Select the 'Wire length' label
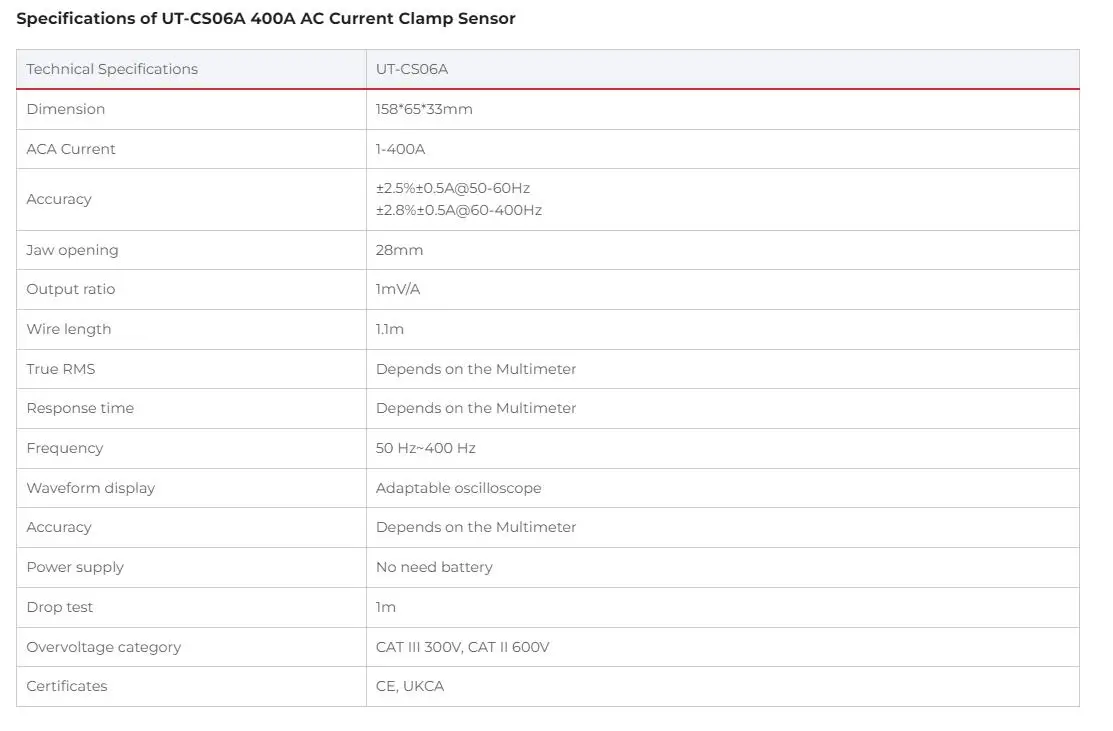 [69, 329]
